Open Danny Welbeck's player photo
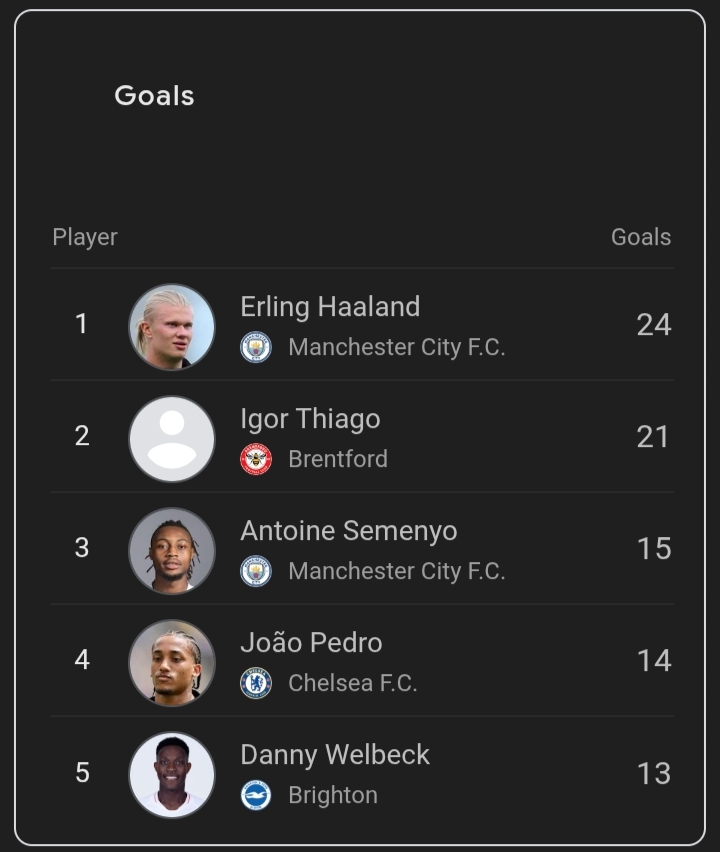The image size is (720, 852). point(172,774)
